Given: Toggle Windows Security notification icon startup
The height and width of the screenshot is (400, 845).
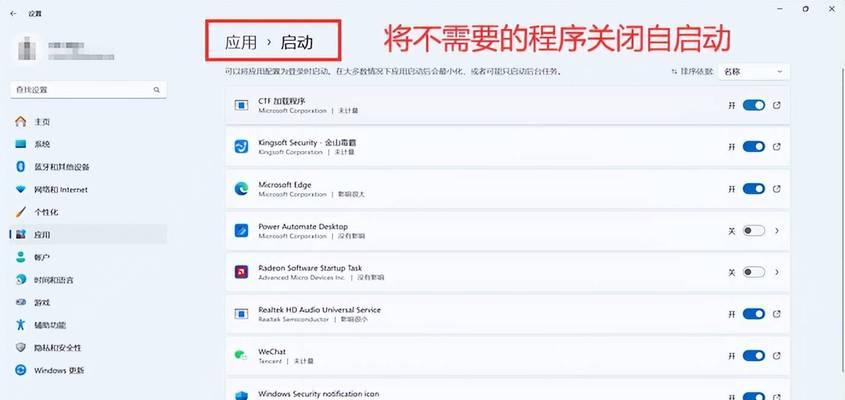Looking at the screenshot, I should click(x=753, y=396).
